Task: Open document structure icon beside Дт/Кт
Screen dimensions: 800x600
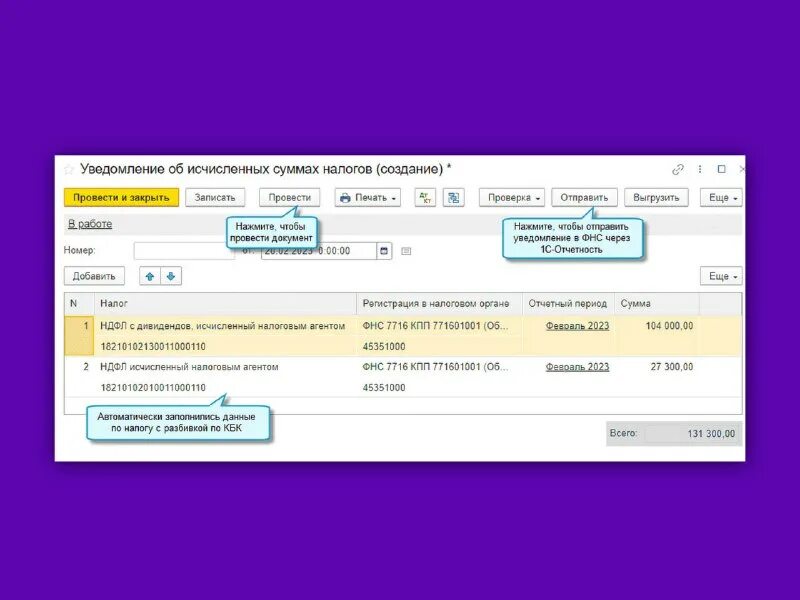Action: [x=453, y=197]
